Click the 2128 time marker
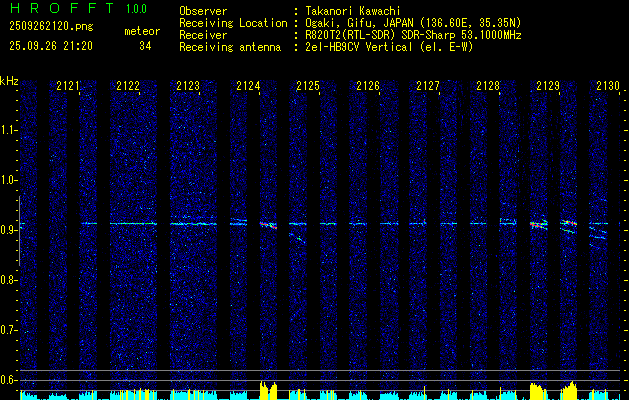The image size is (629, 400). [x=488, y=85]
